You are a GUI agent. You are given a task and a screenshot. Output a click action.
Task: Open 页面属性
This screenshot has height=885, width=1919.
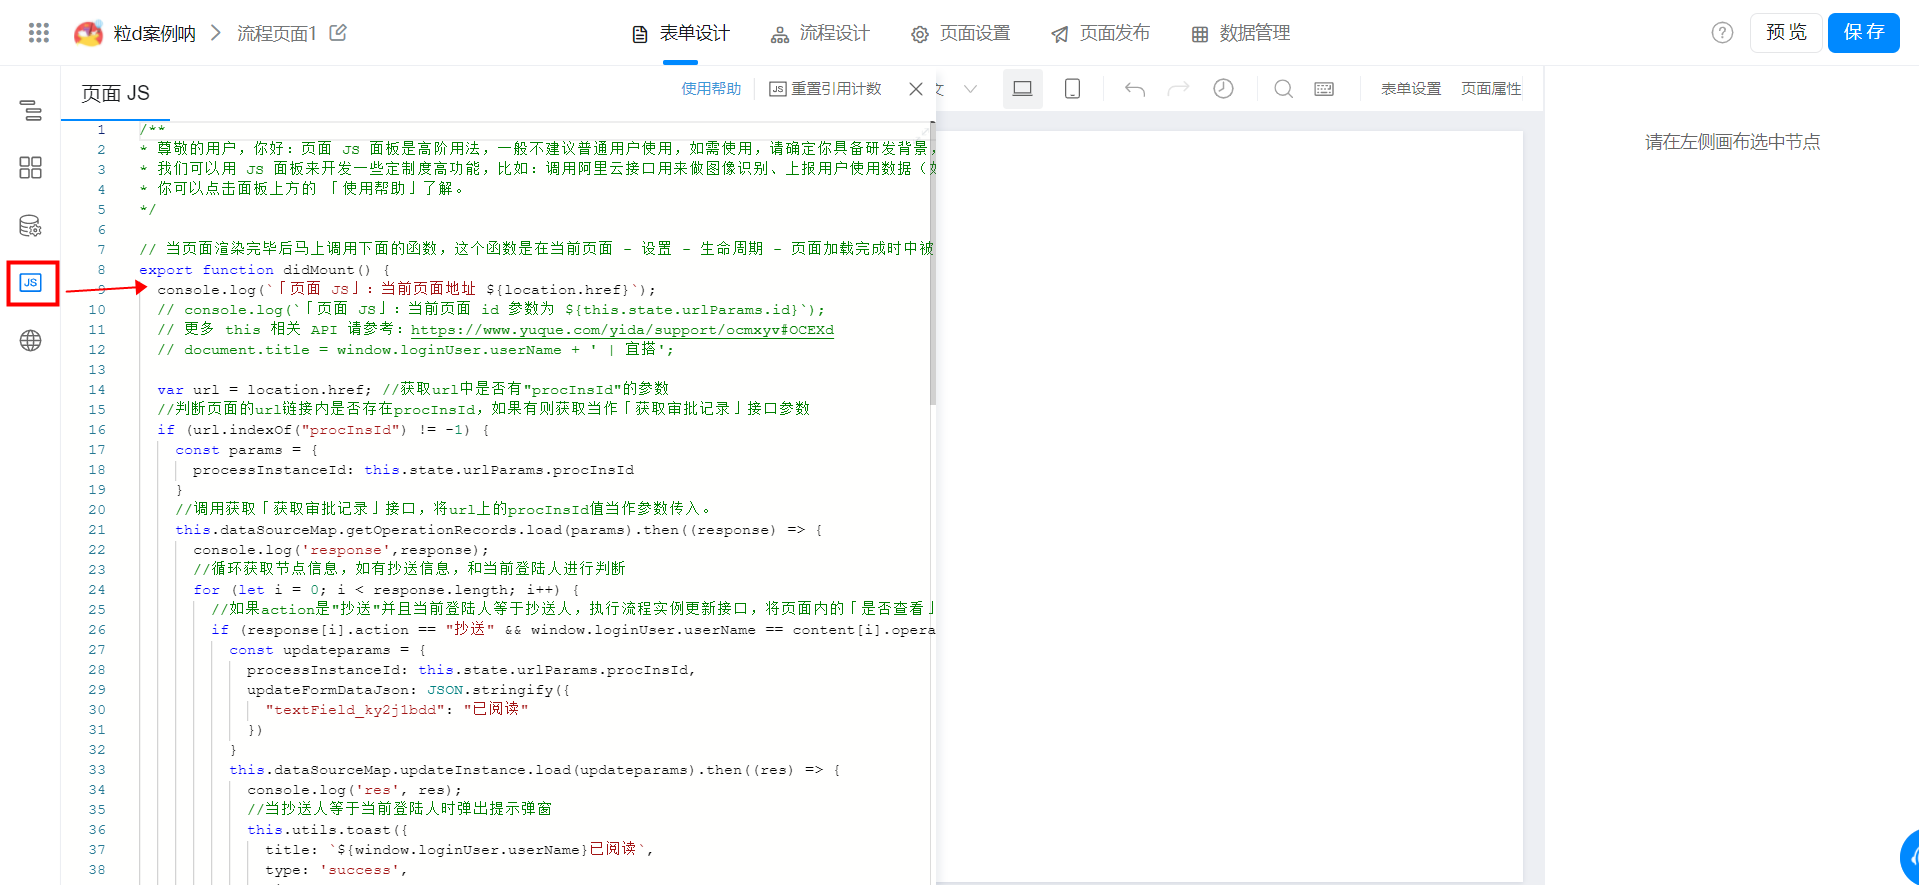click(1491, 89)
